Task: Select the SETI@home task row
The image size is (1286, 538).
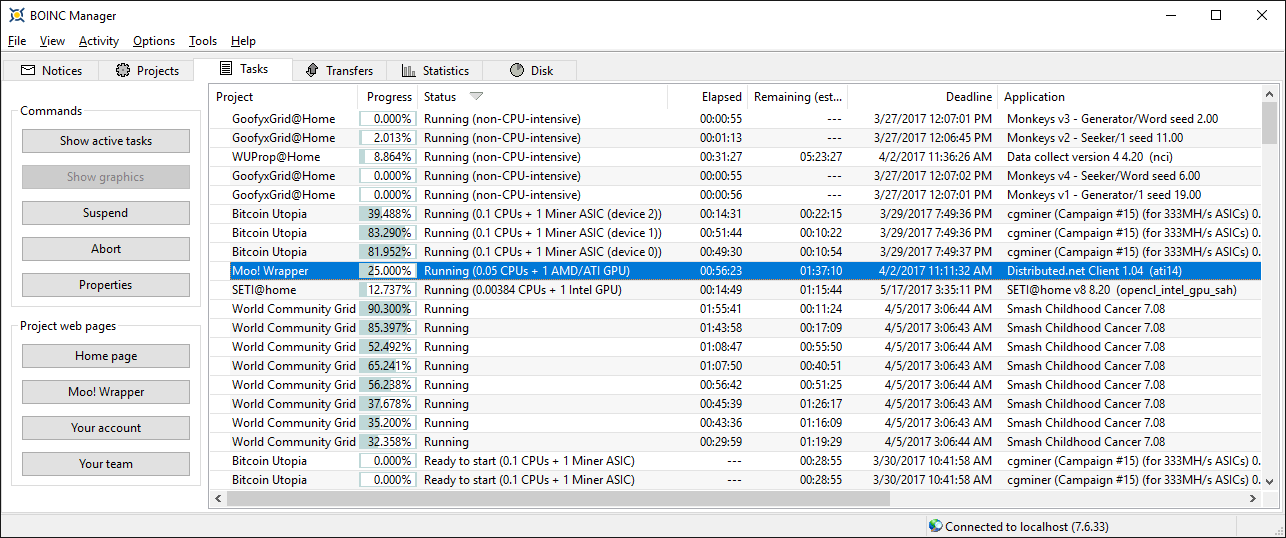Action: coord(600,290)
